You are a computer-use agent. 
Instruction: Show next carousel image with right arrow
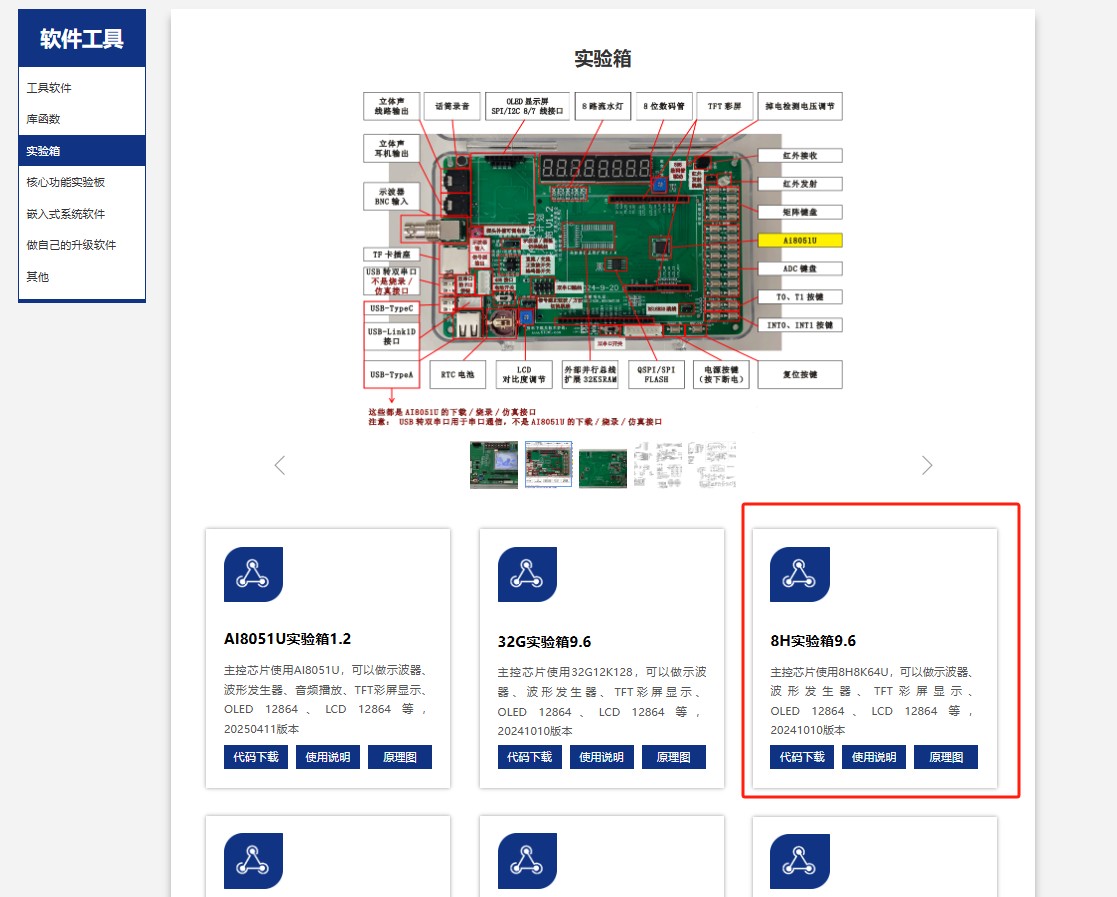click(x=927, y=465)
